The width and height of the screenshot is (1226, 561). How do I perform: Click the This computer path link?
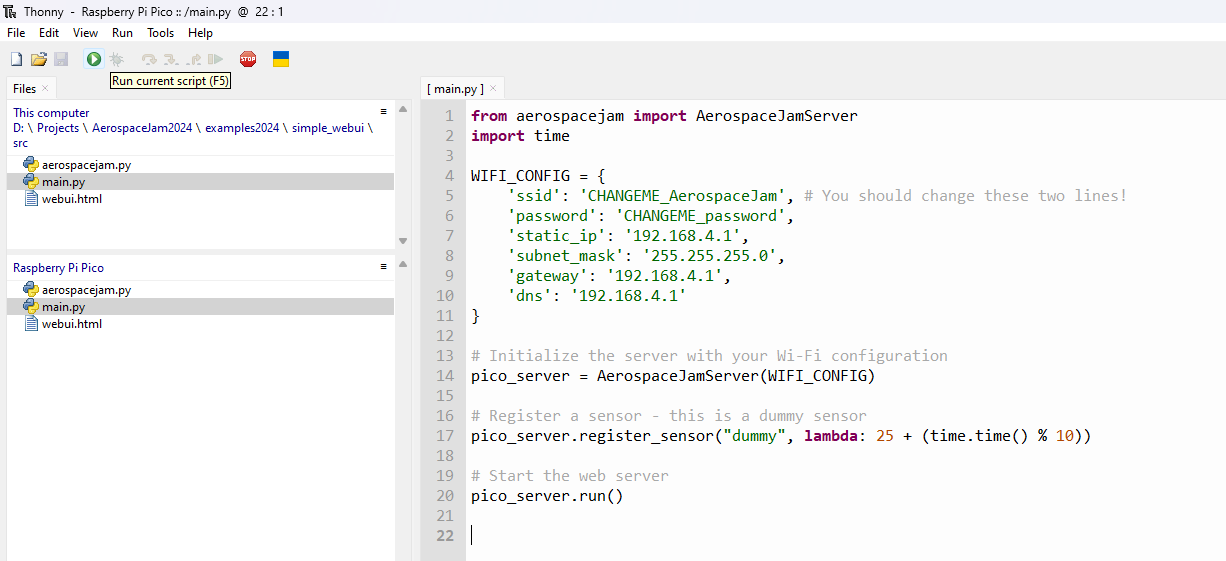(x=192, y=128)
